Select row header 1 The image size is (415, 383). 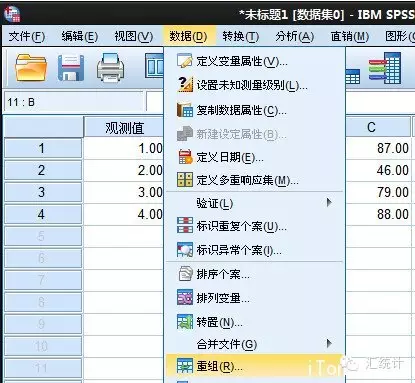(x=42, y=148)
